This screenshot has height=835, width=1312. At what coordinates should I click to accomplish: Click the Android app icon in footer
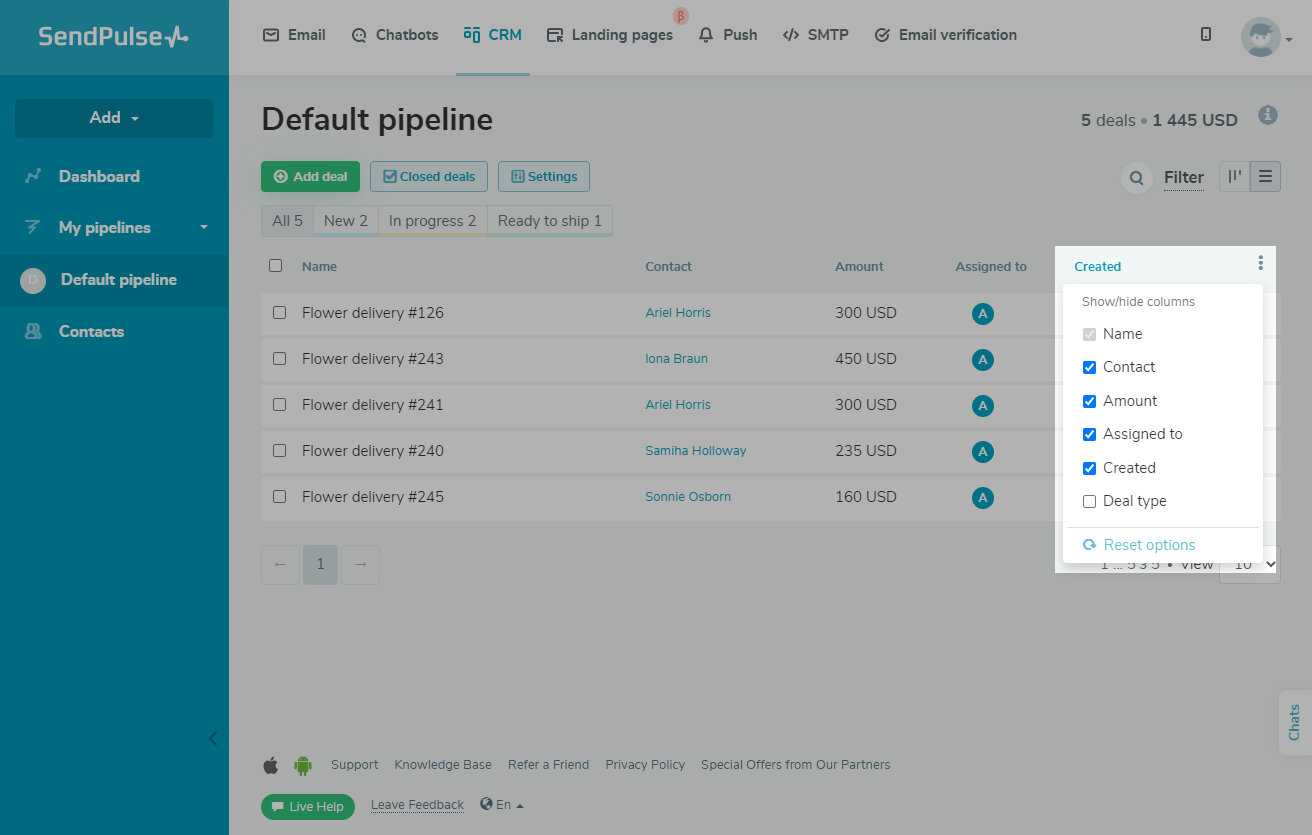click(x=302, y=765)
